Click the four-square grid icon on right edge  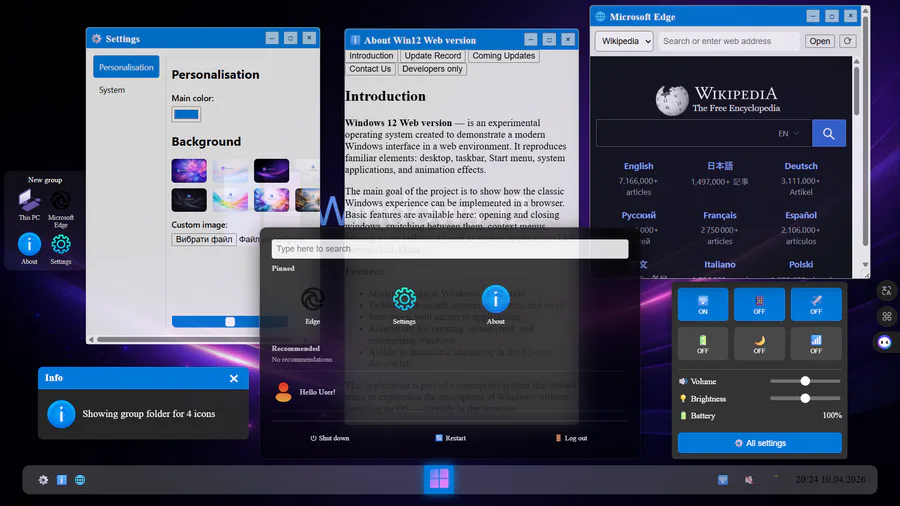pos(886,316)
